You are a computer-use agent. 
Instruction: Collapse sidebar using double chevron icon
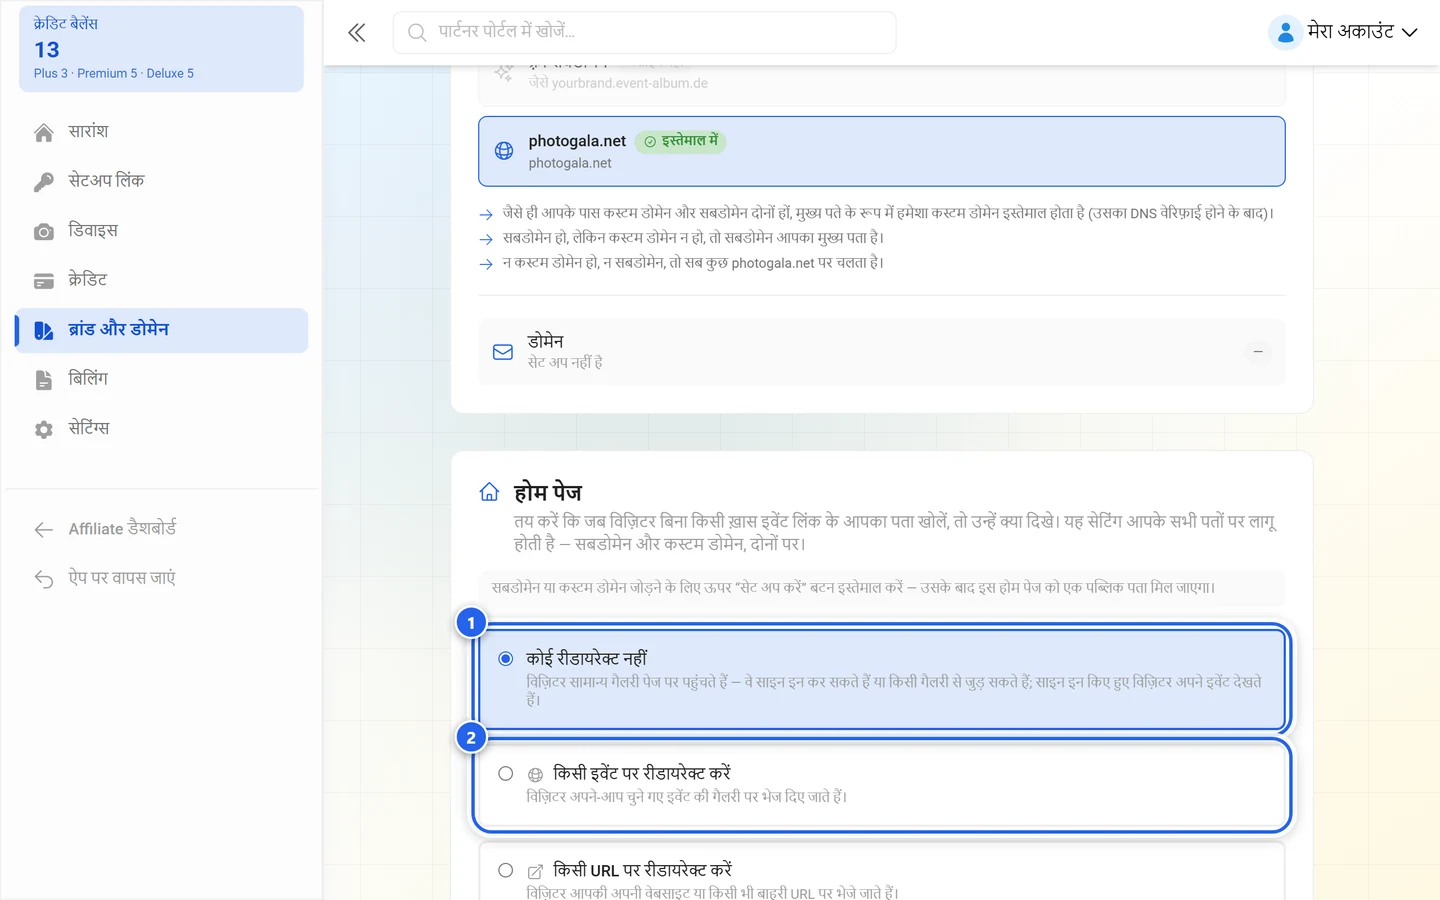click(357, 33)
